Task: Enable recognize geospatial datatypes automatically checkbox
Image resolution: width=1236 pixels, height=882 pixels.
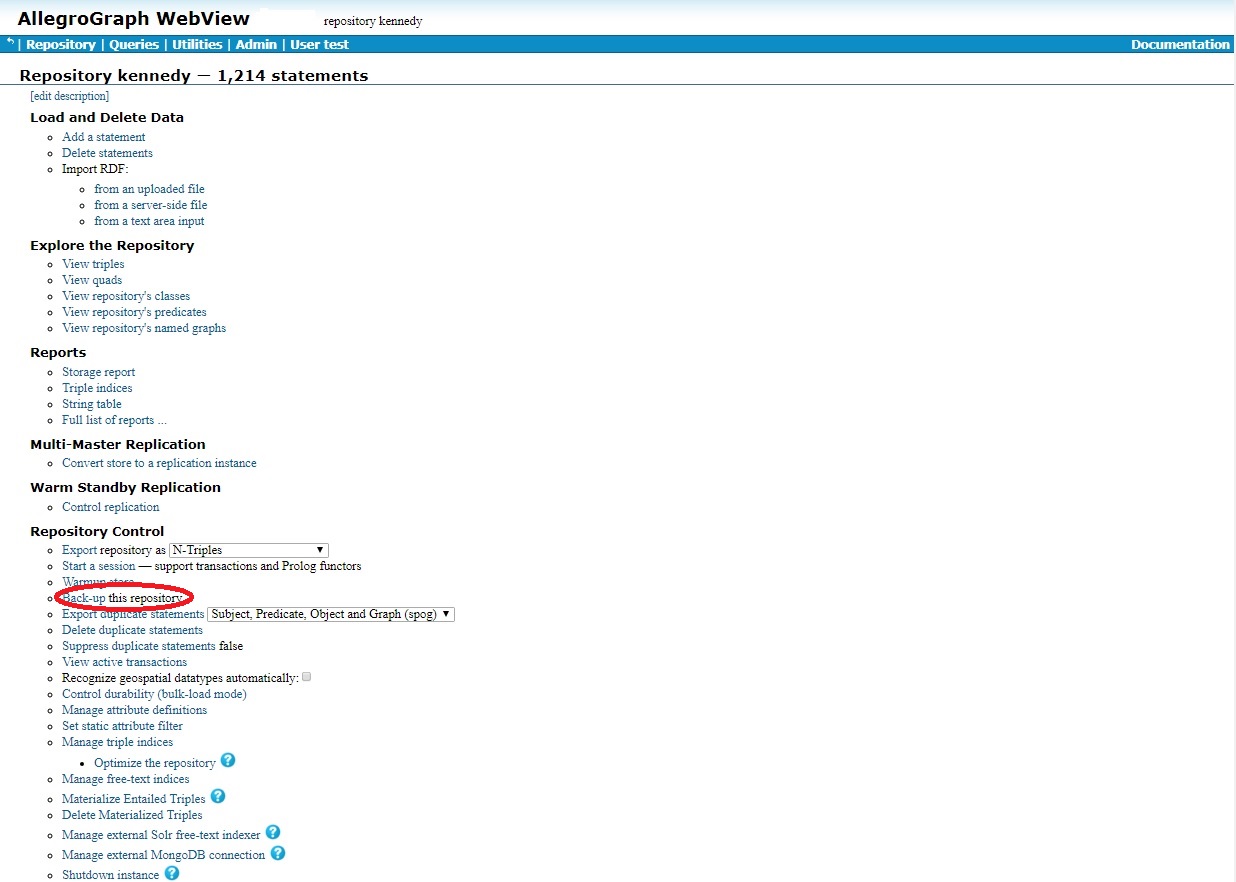Action: [307, 677]
